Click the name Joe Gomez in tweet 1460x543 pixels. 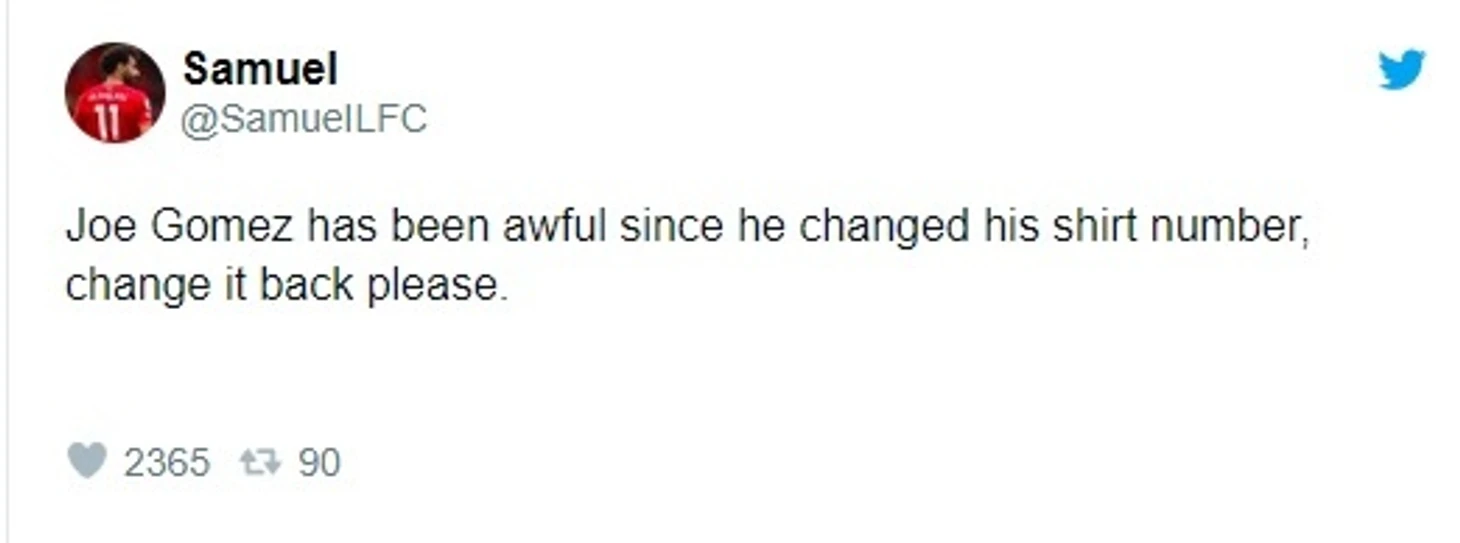click(x=180, y=228)
